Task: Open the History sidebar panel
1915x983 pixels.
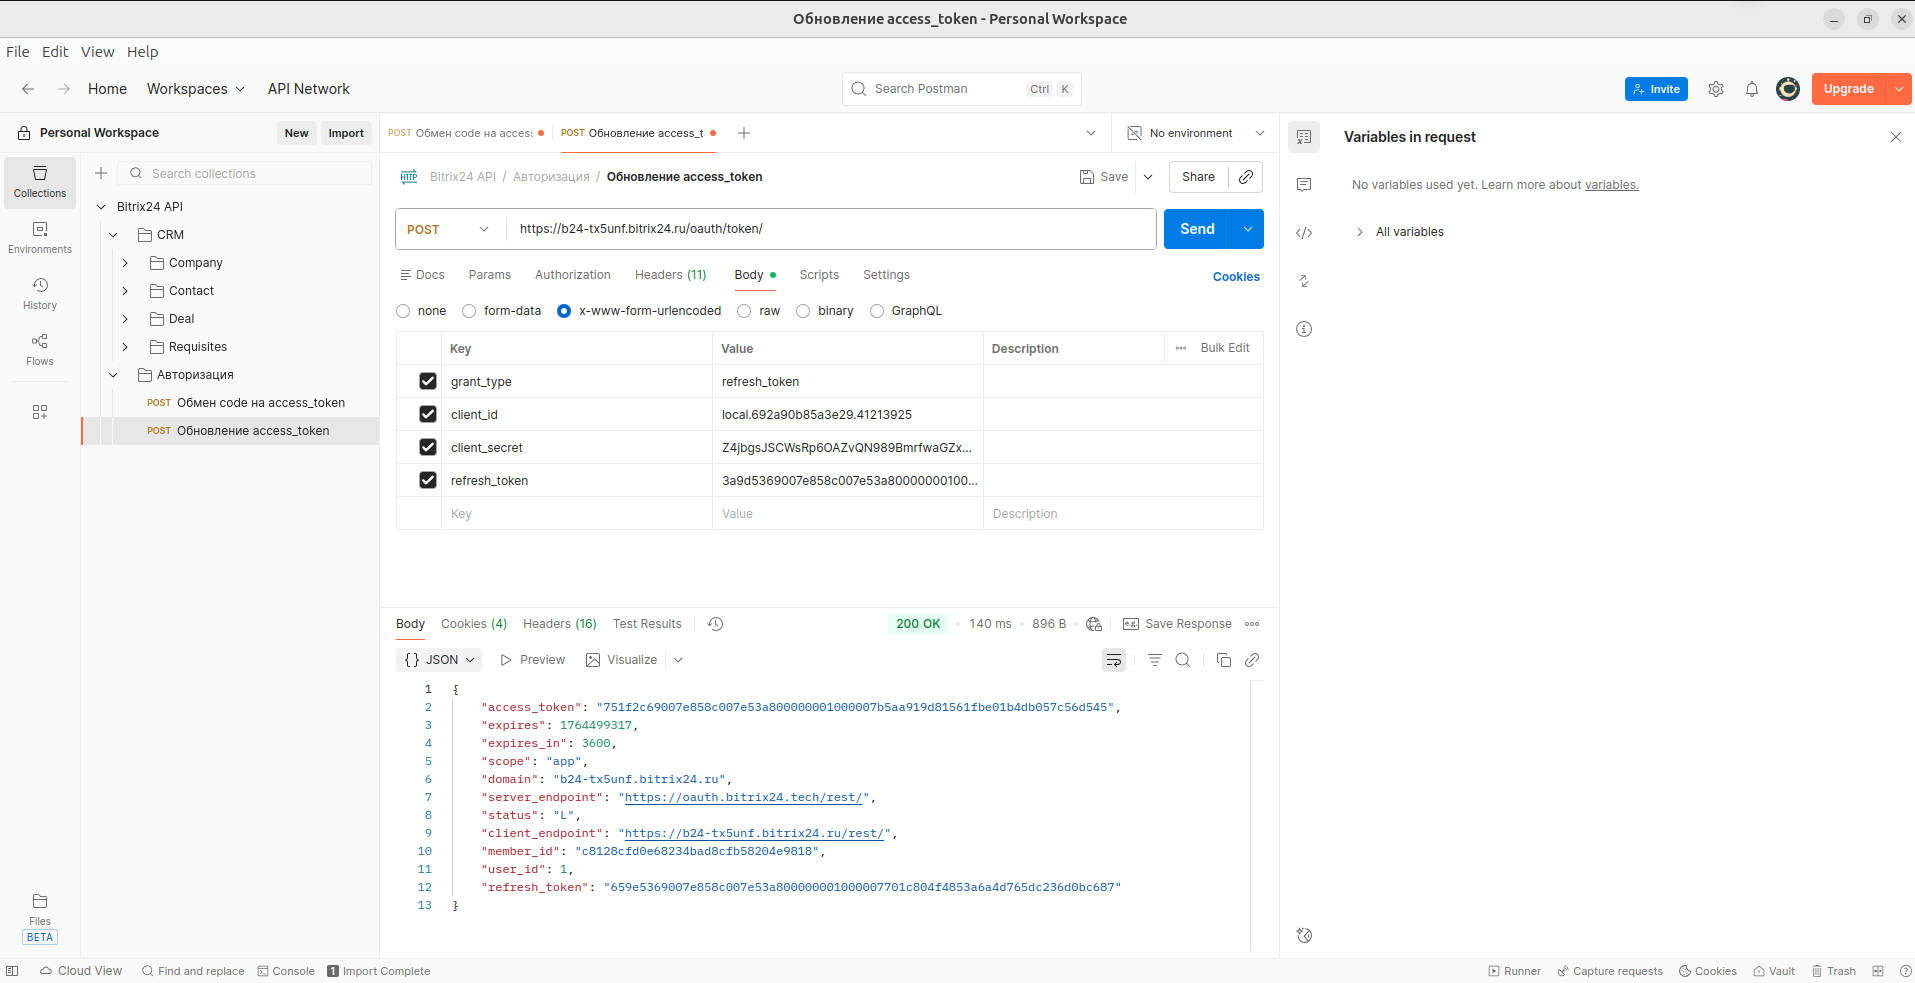Action: coord(40,293)
